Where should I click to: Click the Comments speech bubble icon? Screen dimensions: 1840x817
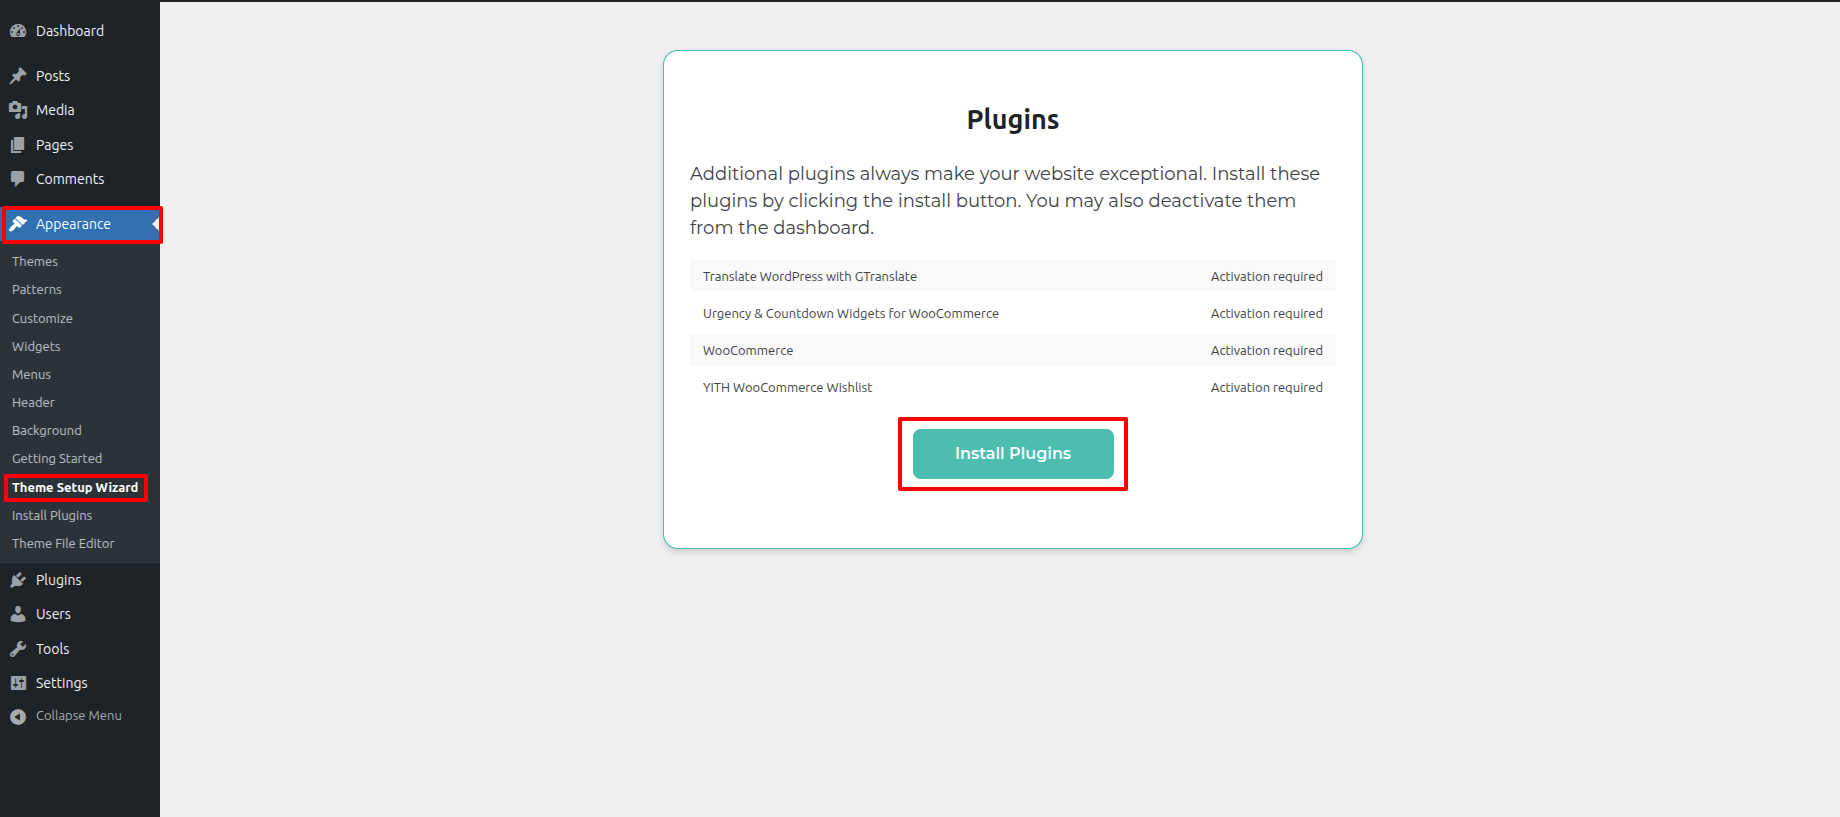click(18, 179)
